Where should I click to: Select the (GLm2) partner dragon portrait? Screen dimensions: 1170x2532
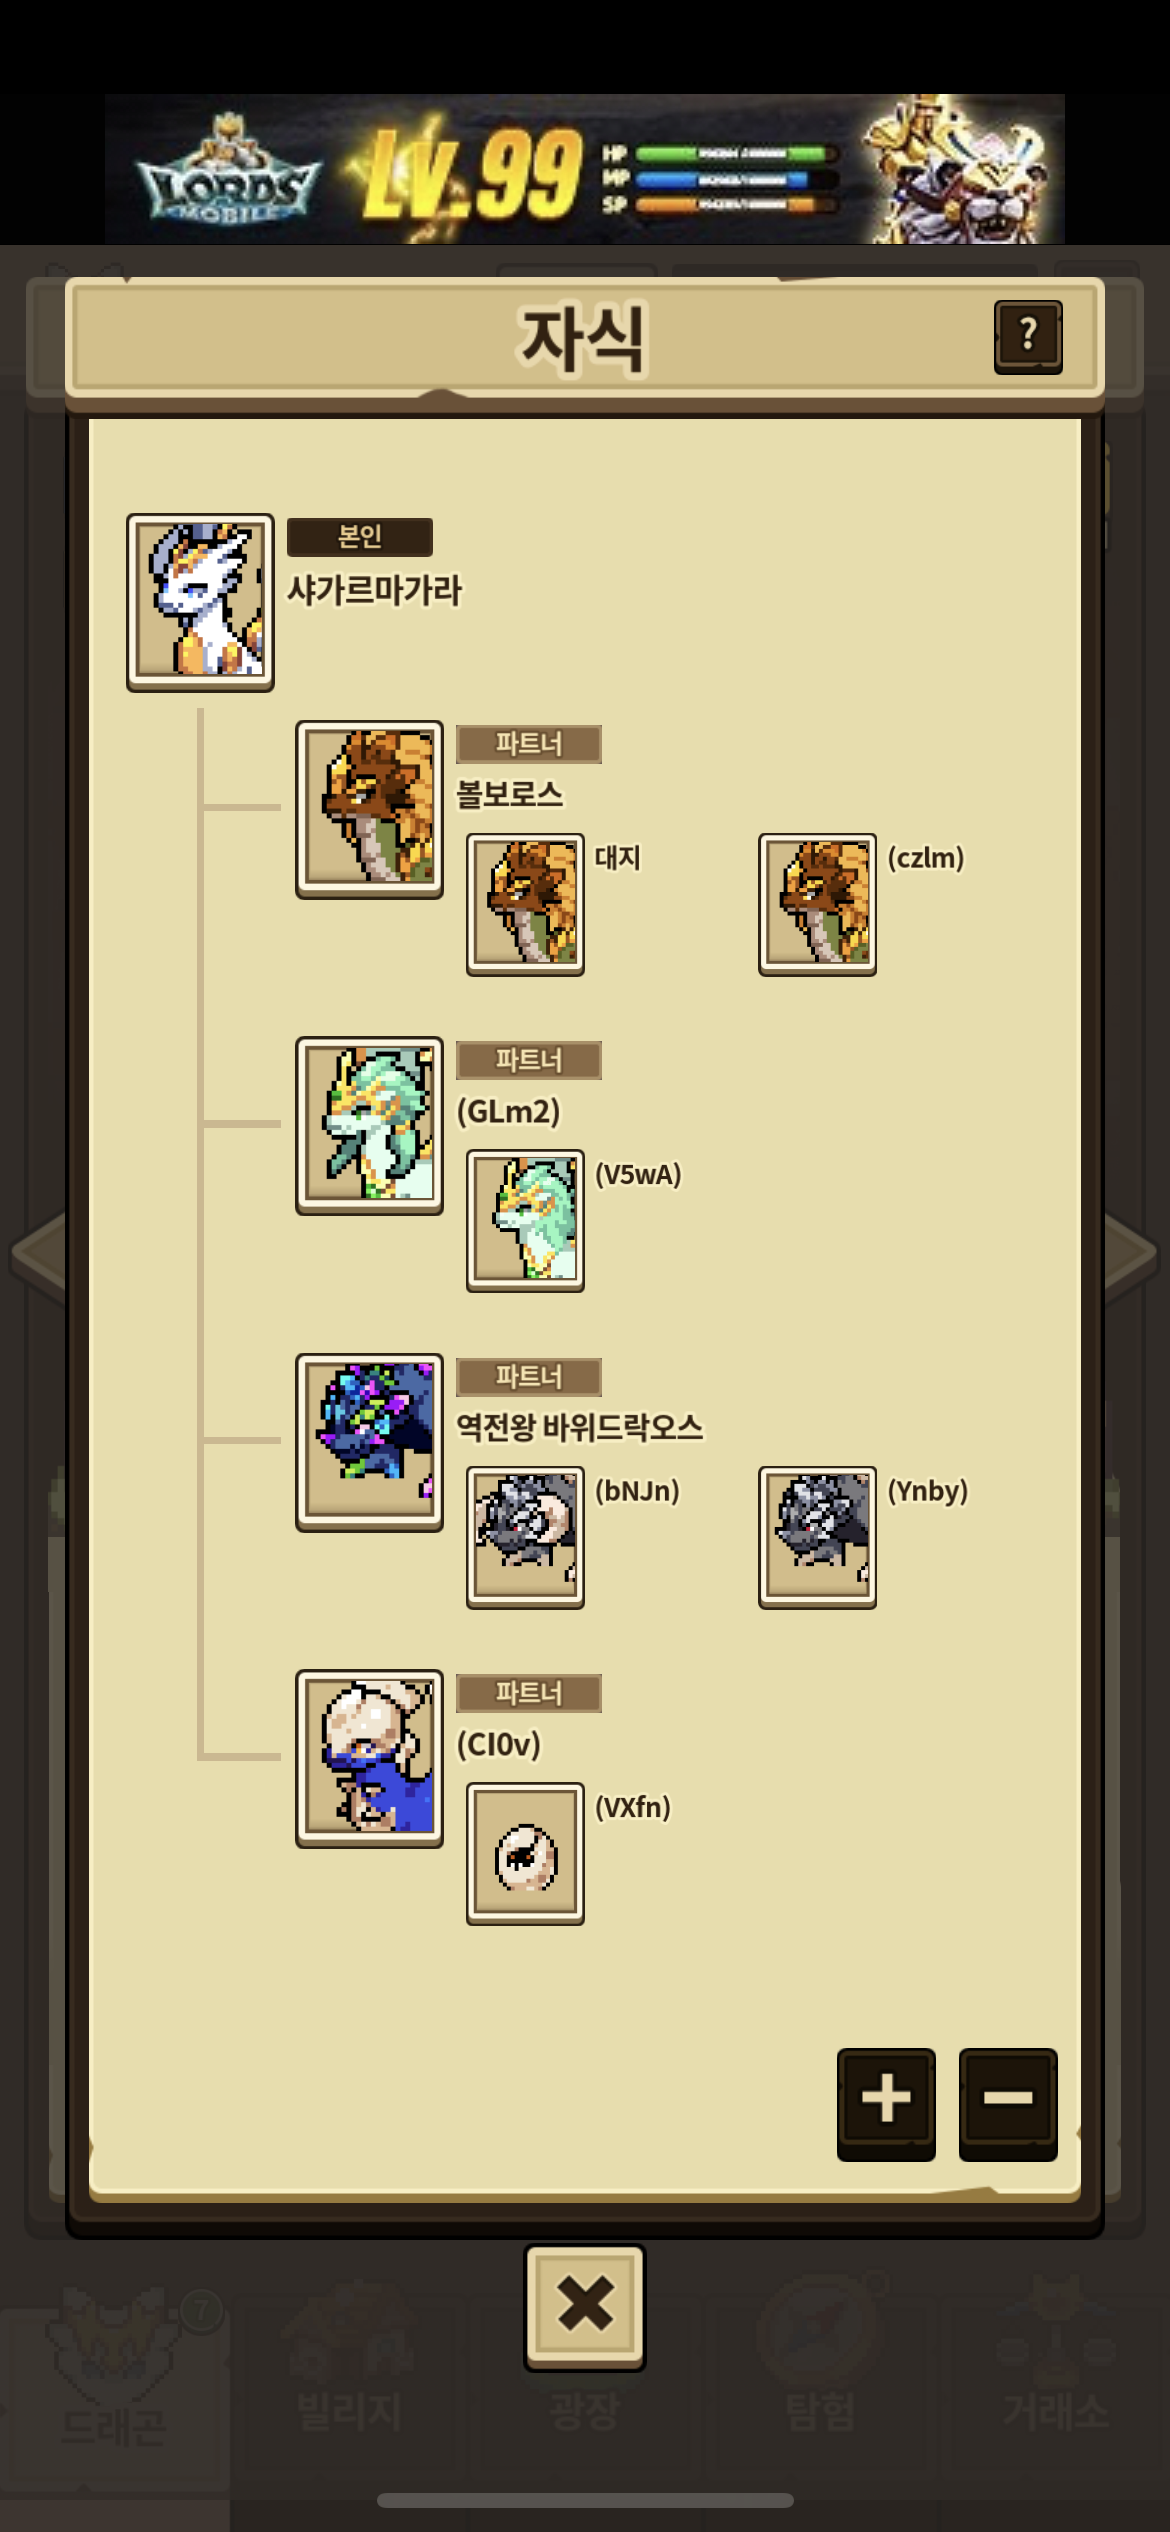(369, 1125)
